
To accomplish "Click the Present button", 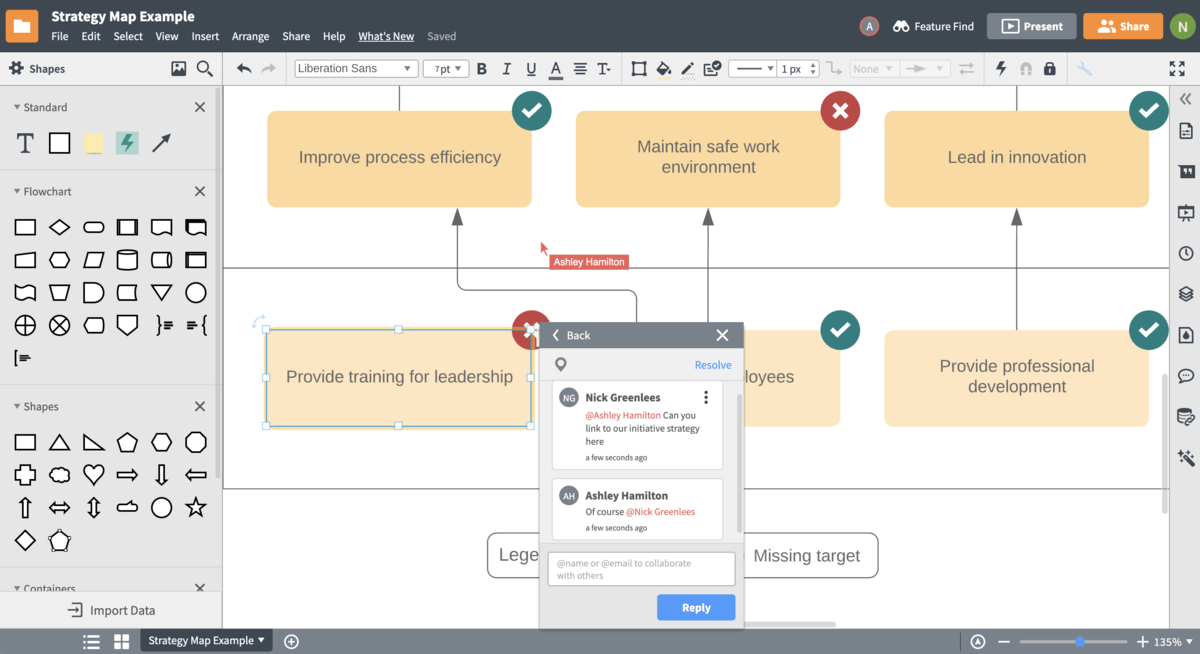I will point(1031,26).
